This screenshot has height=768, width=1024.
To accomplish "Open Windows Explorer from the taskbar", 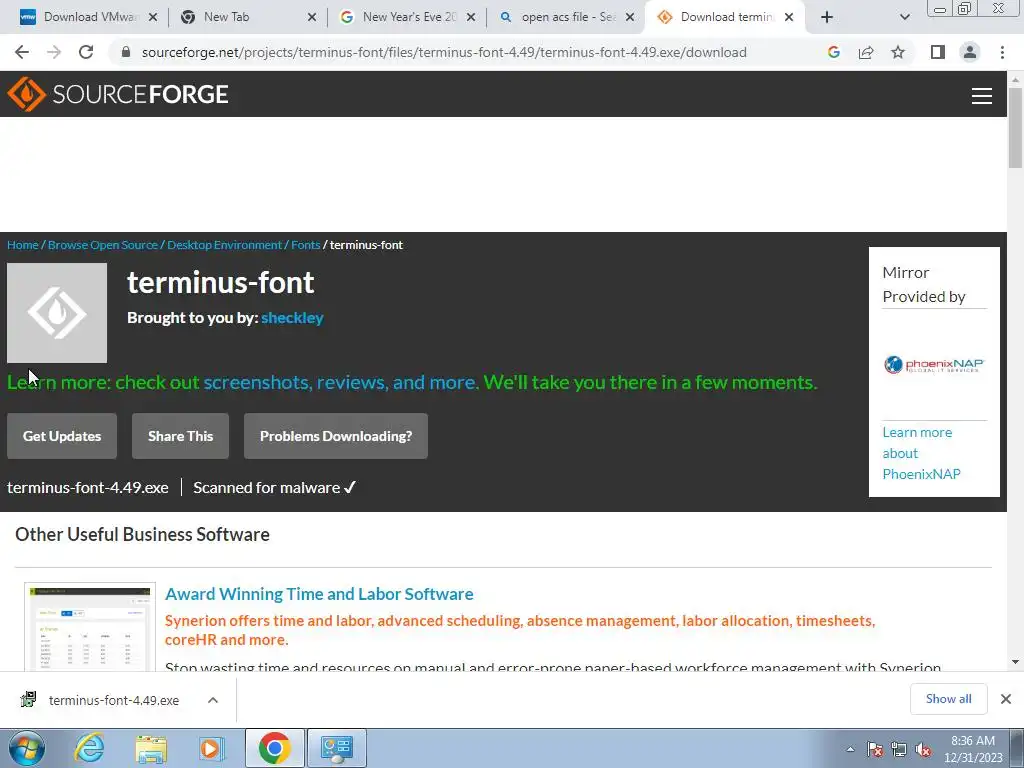I will [151, 748].
